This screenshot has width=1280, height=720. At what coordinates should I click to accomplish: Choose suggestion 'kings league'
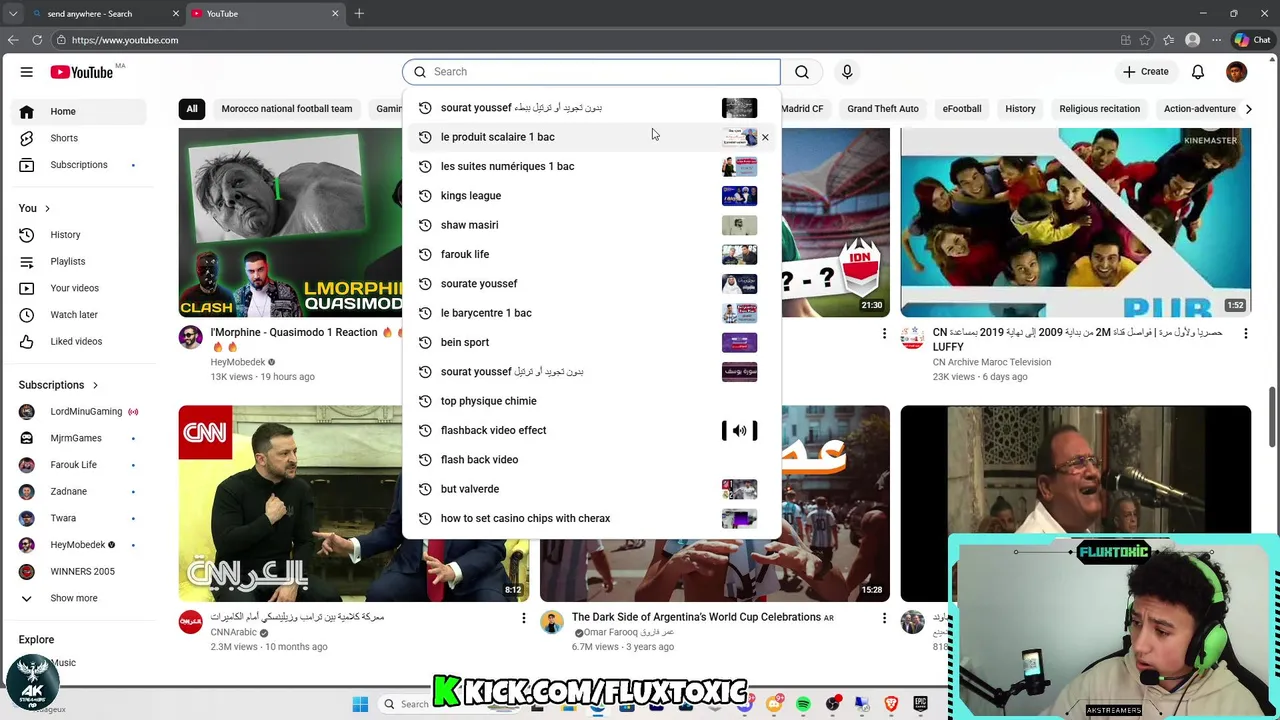(x=590, y=196)
